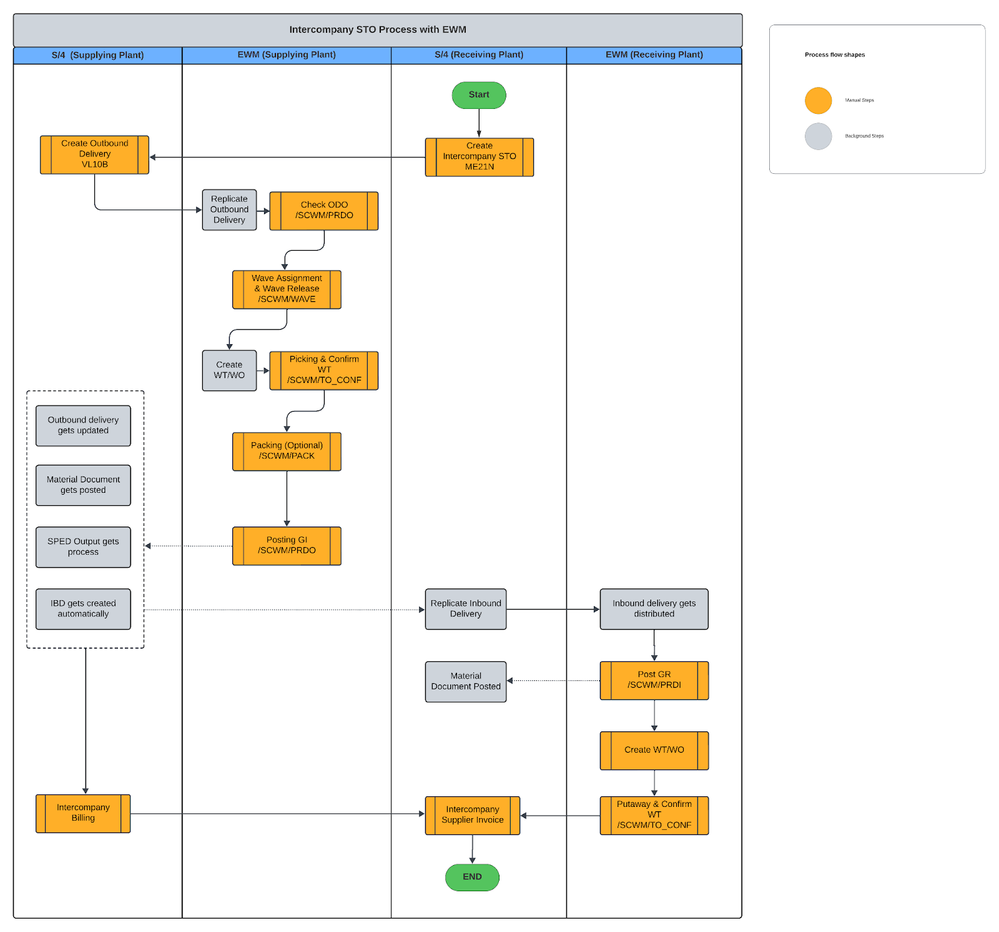Click EWM (Supplying Plant) lane header
Image resolution: width=999 pixels, height=932 pixels.
coord(287,55)
